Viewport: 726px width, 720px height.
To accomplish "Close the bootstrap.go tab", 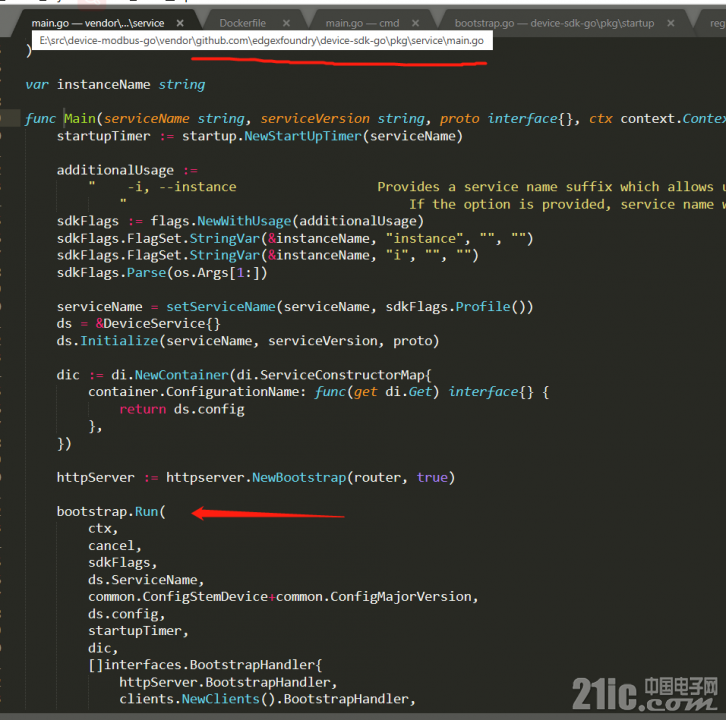I will pyautogui.click(x=670, y=23).
